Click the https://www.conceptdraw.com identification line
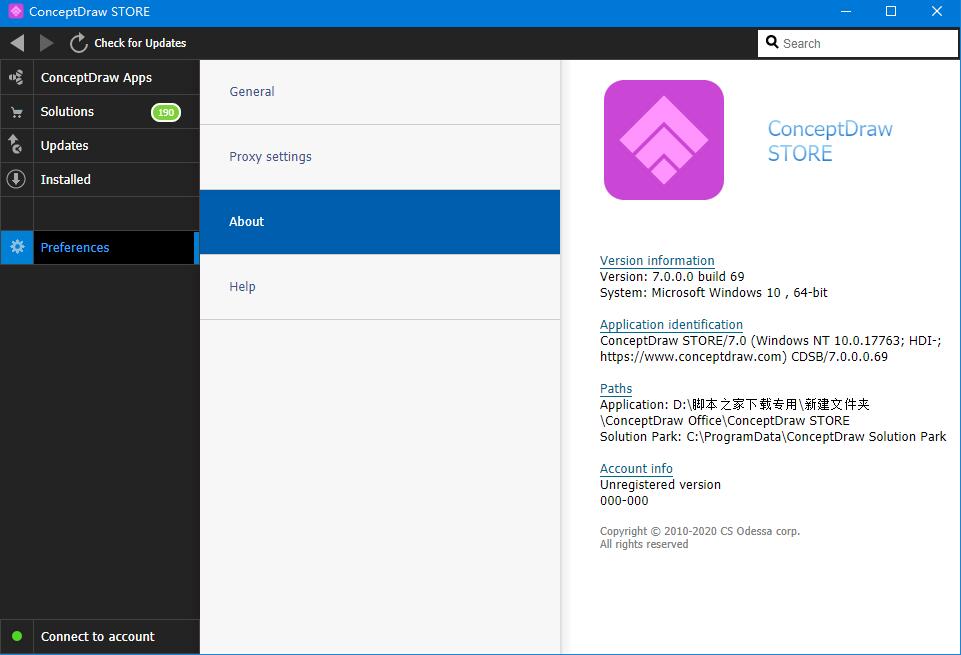The image size is (961, 655). pyautogui.click(x=743, y=357)
